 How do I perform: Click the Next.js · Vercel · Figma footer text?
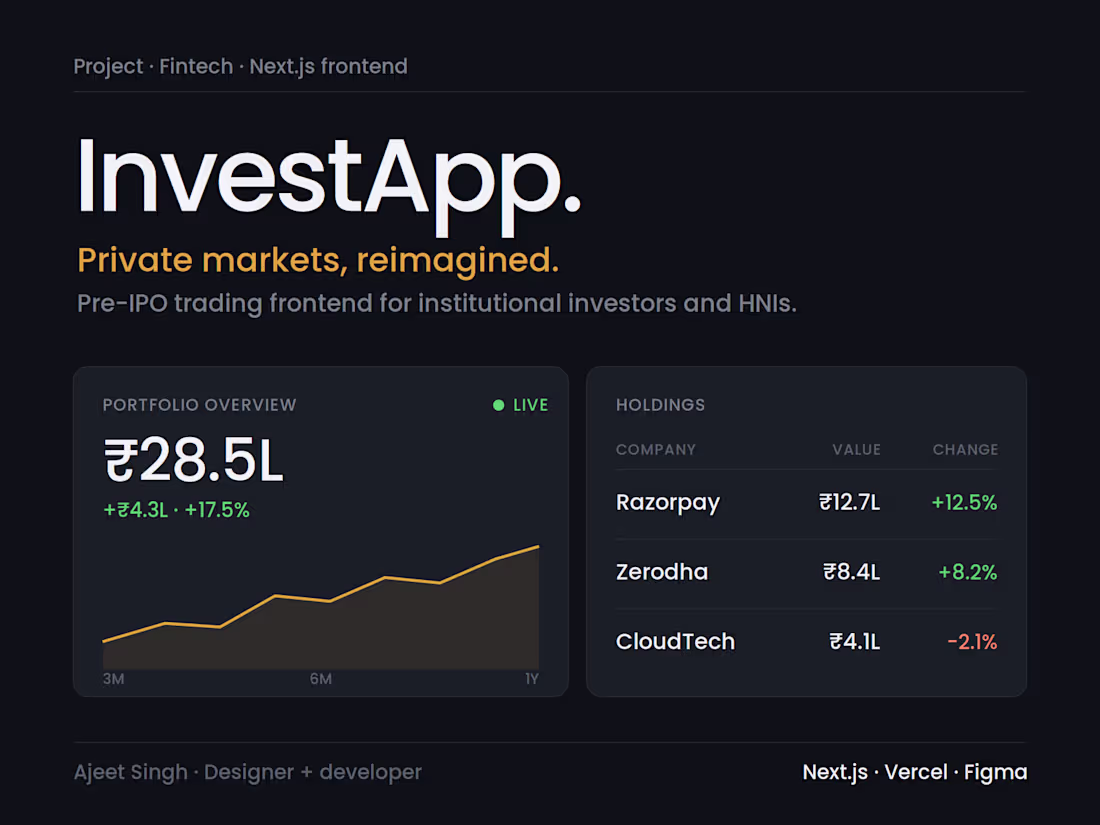pos(915,772)
